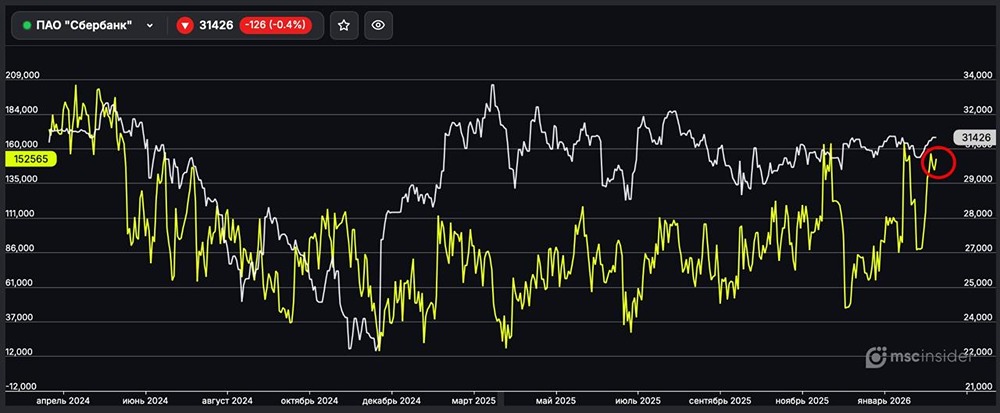The image size is (1000, 413).
Task: Select июль 2025 on the time axis
Action: 638,401
